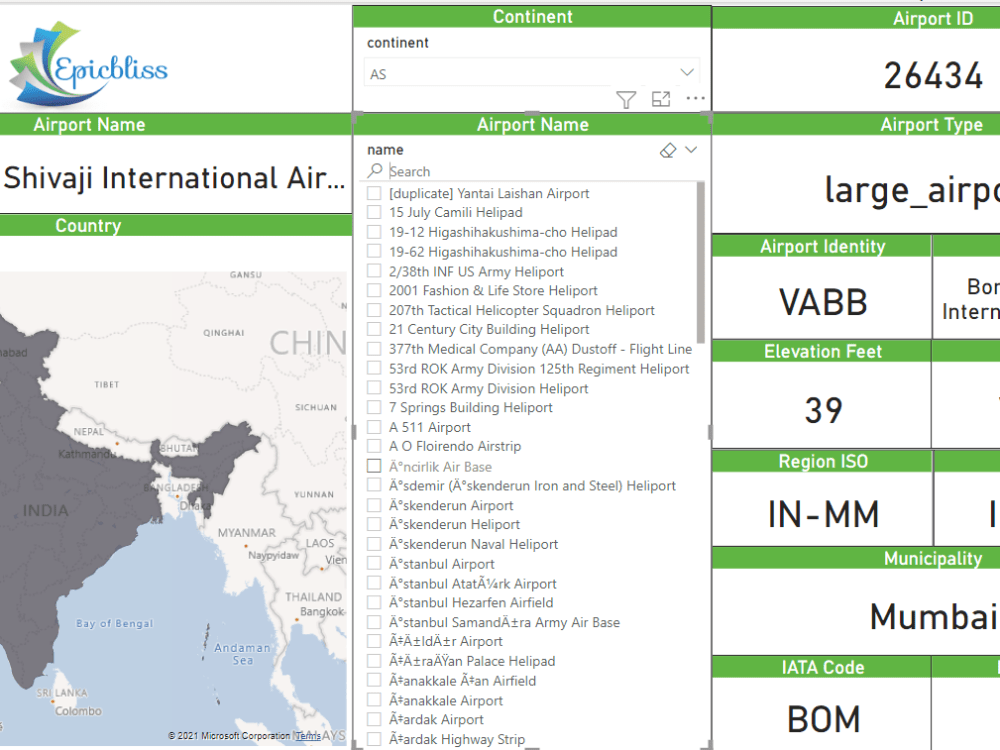Screen dimensions: 1000x750
Task: Click the Region ISO value IN-MM
Action: 823,514
